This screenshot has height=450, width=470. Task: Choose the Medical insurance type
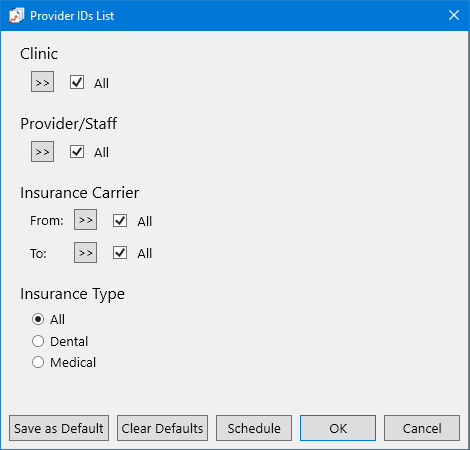[38, 362]
